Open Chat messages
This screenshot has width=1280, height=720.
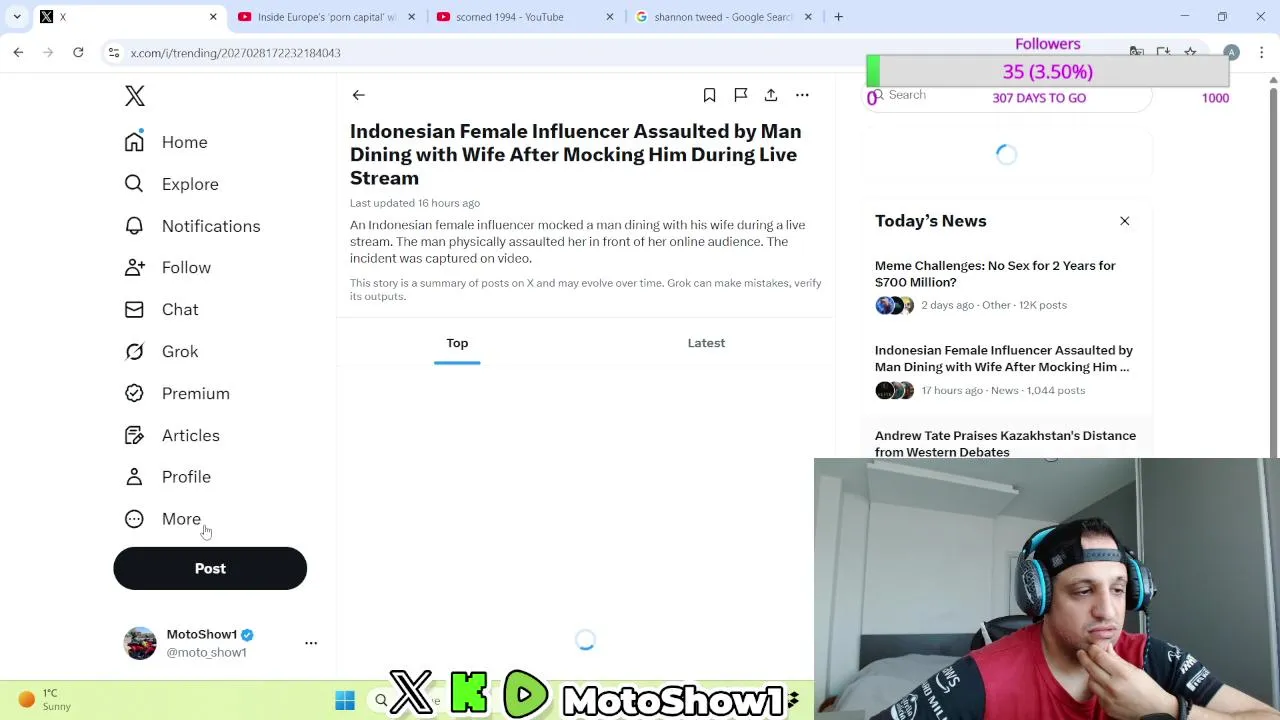pos(161,309)
